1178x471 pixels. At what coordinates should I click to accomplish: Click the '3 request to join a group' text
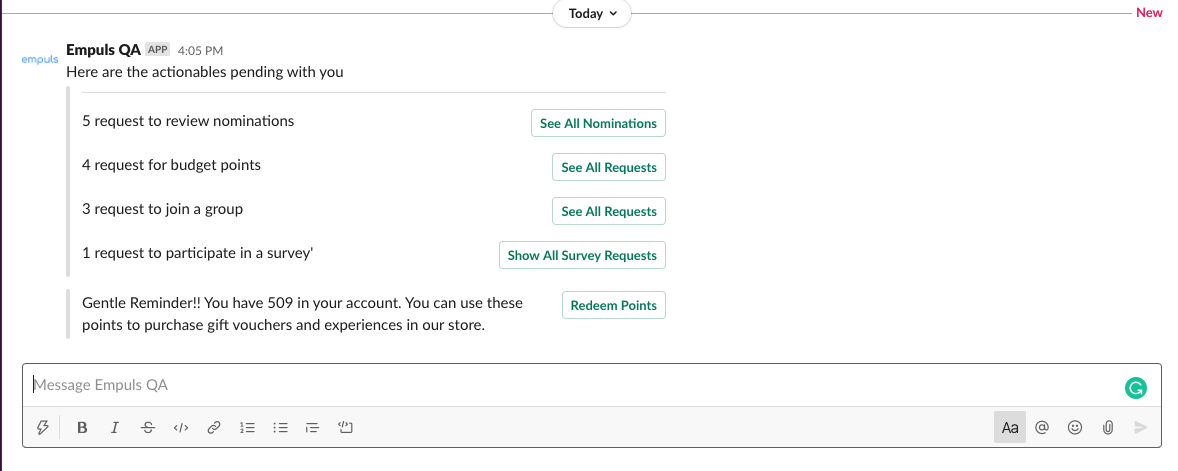click(x=162, y=209)
